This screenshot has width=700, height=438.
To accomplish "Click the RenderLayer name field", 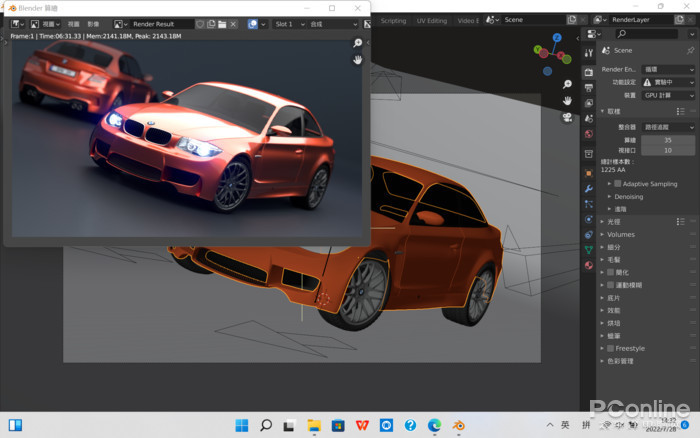I will [641, 20].
